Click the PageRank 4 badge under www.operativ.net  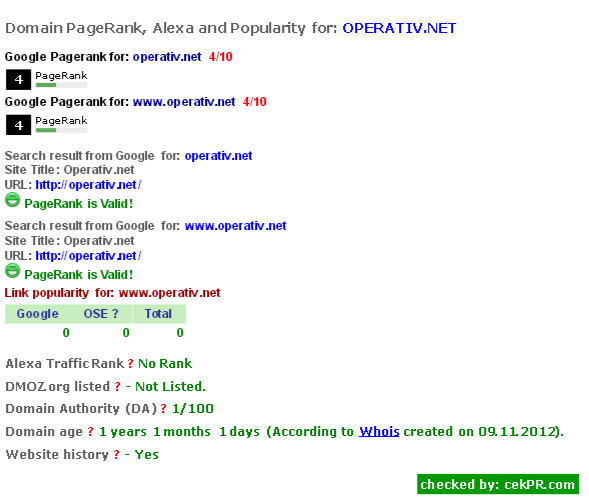click(x=18, y=125)
